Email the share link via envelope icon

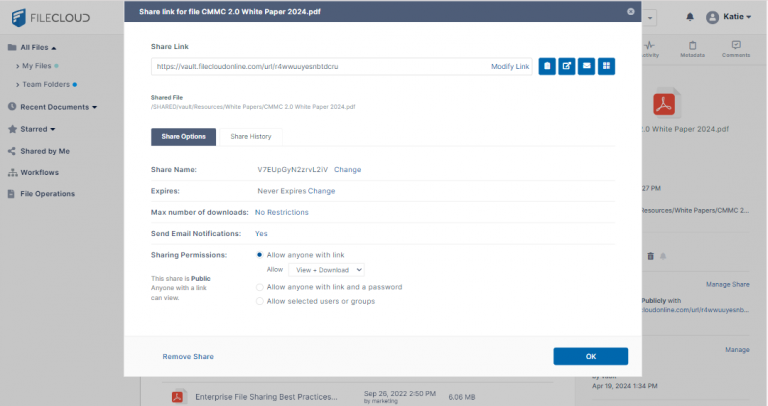point(586,66)
